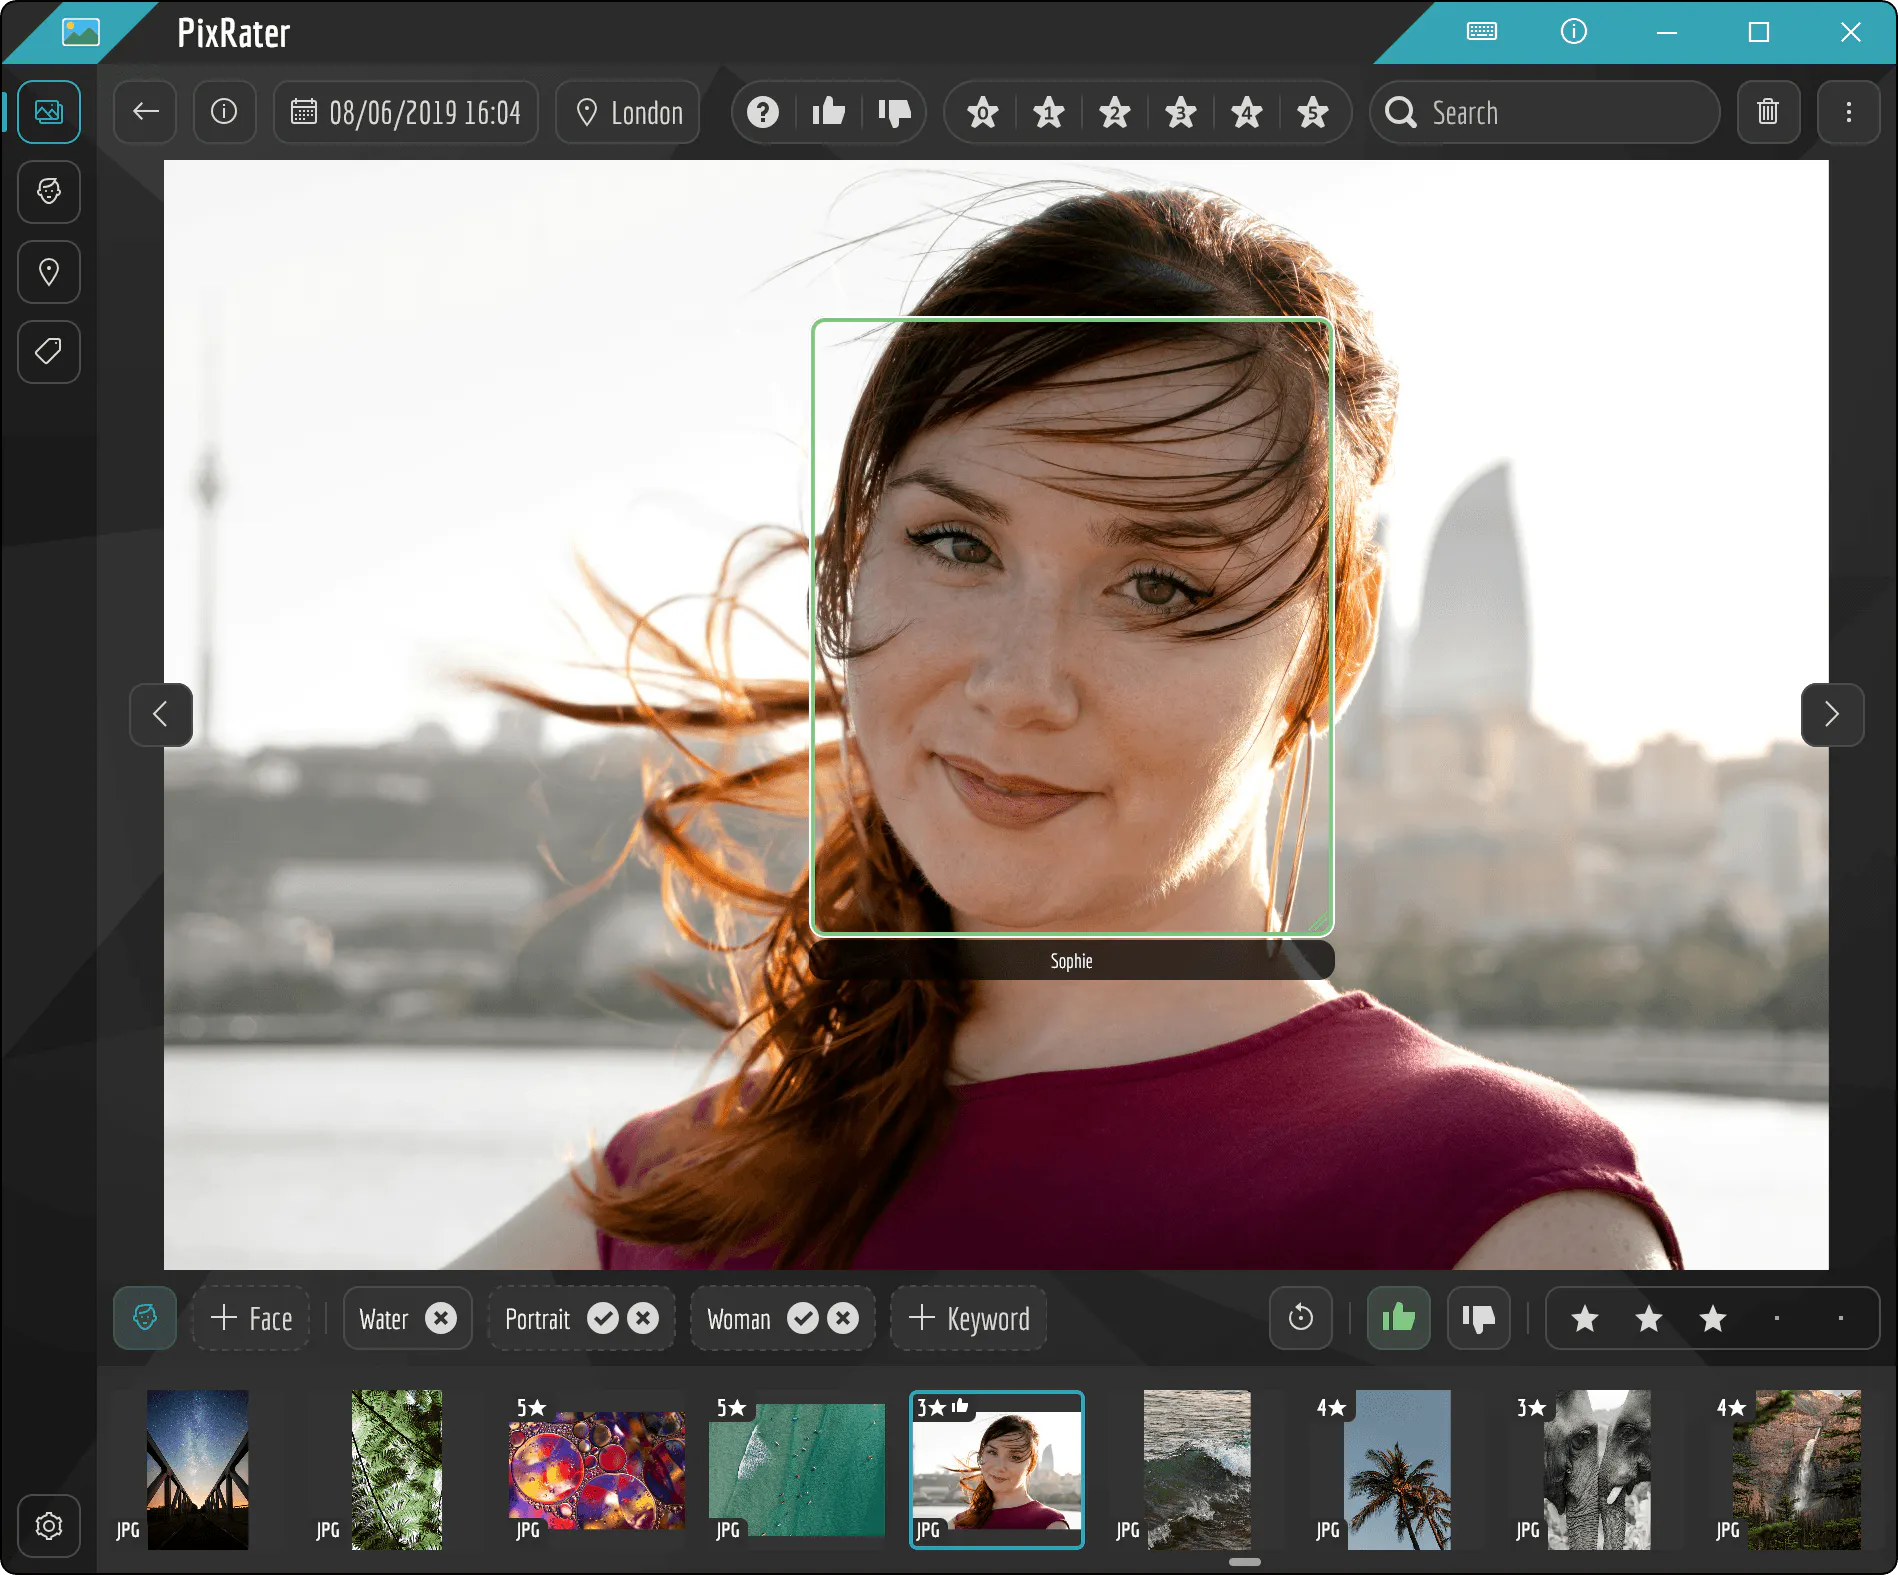Add a new Face tag
Viewport: 1898px width, 1575px height.
[251, 1318]
